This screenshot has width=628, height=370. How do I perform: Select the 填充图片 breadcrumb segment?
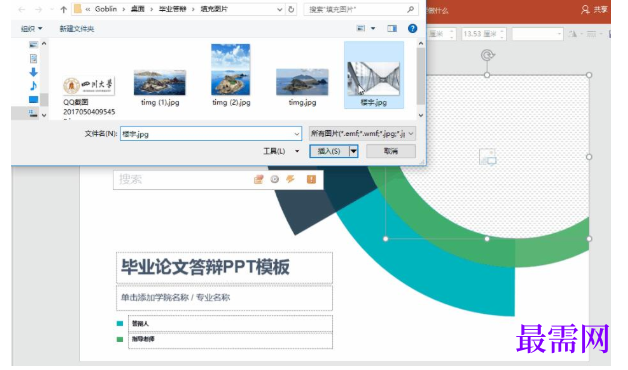tap(214, 9)
